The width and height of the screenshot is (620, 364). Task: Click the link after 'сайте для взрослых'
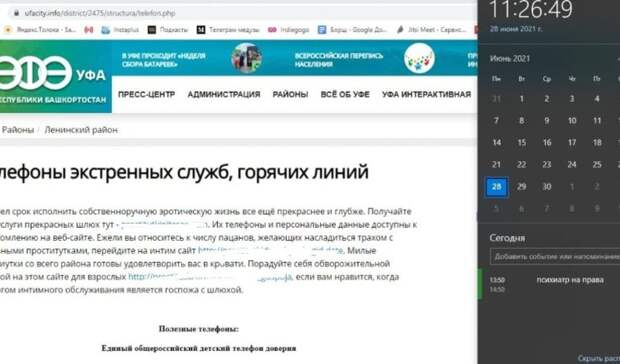[210, 277]
